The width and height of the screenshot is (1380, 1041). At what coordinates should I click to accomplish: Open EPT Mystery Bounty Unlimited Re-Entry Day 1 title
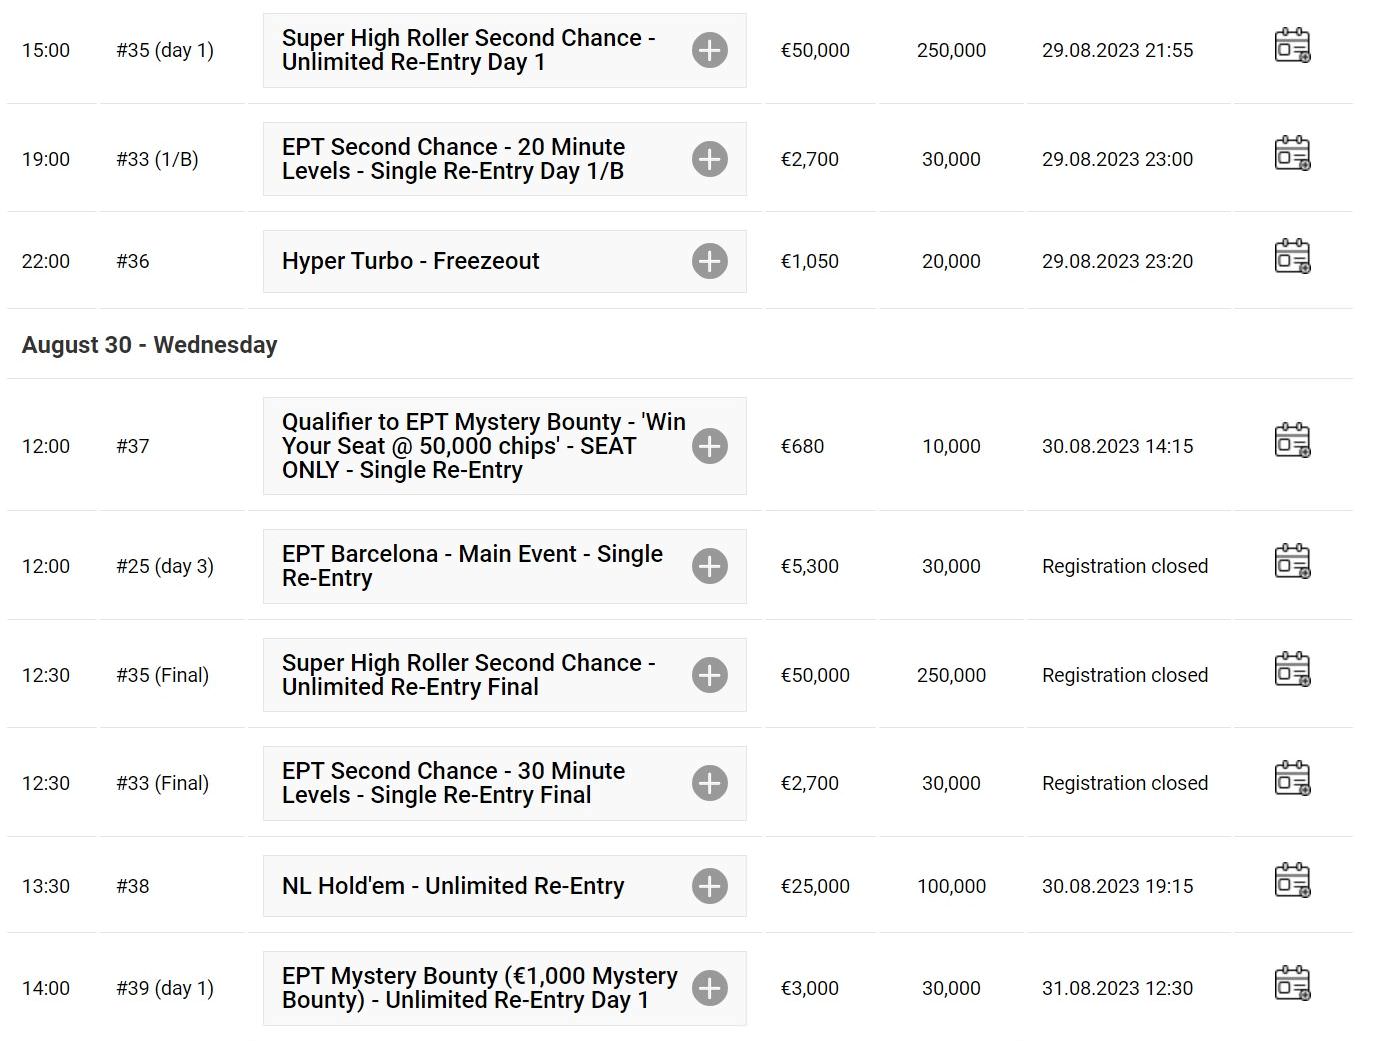[x=480, y=988]
